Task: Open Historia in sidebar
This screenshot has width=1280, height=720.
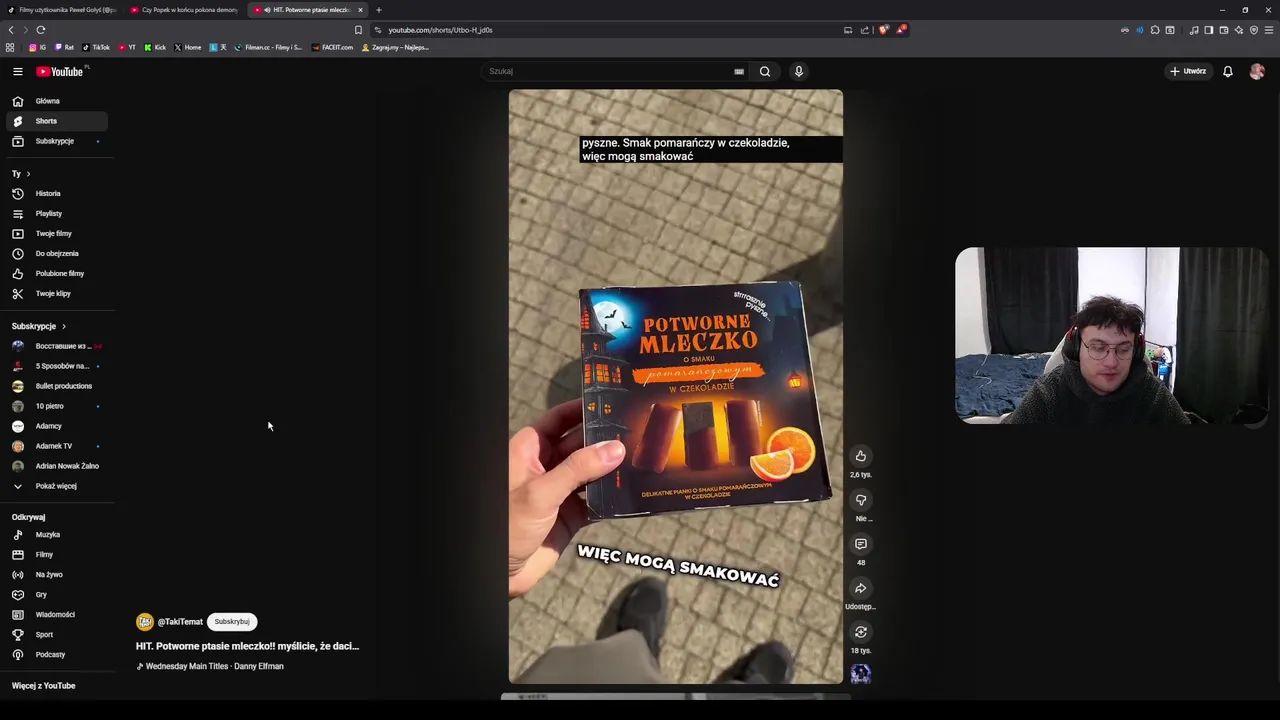Action: pyautogui.click(x=57, y=193)
